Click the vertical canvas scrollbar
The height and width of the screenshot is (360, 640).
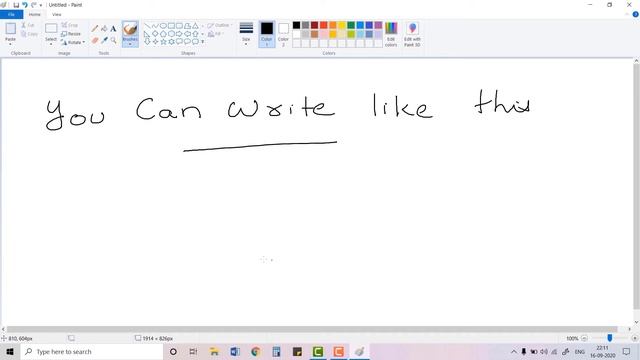(636, 187)
